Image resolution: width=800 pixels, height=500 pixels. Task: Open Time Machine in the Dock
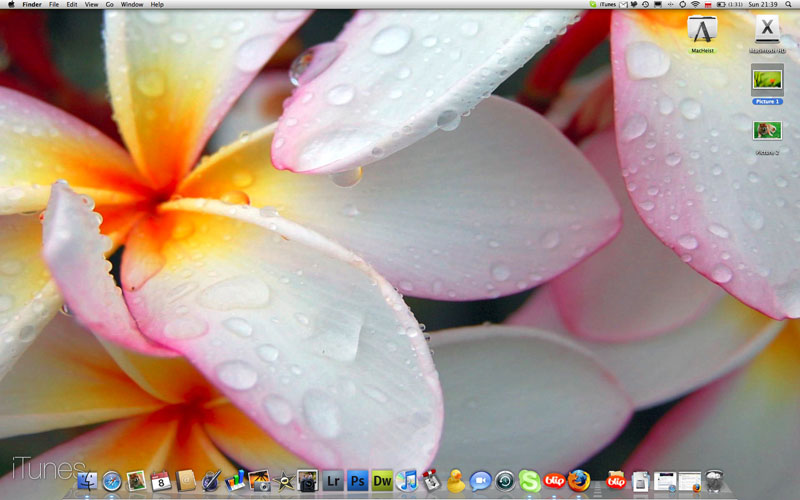505,481
